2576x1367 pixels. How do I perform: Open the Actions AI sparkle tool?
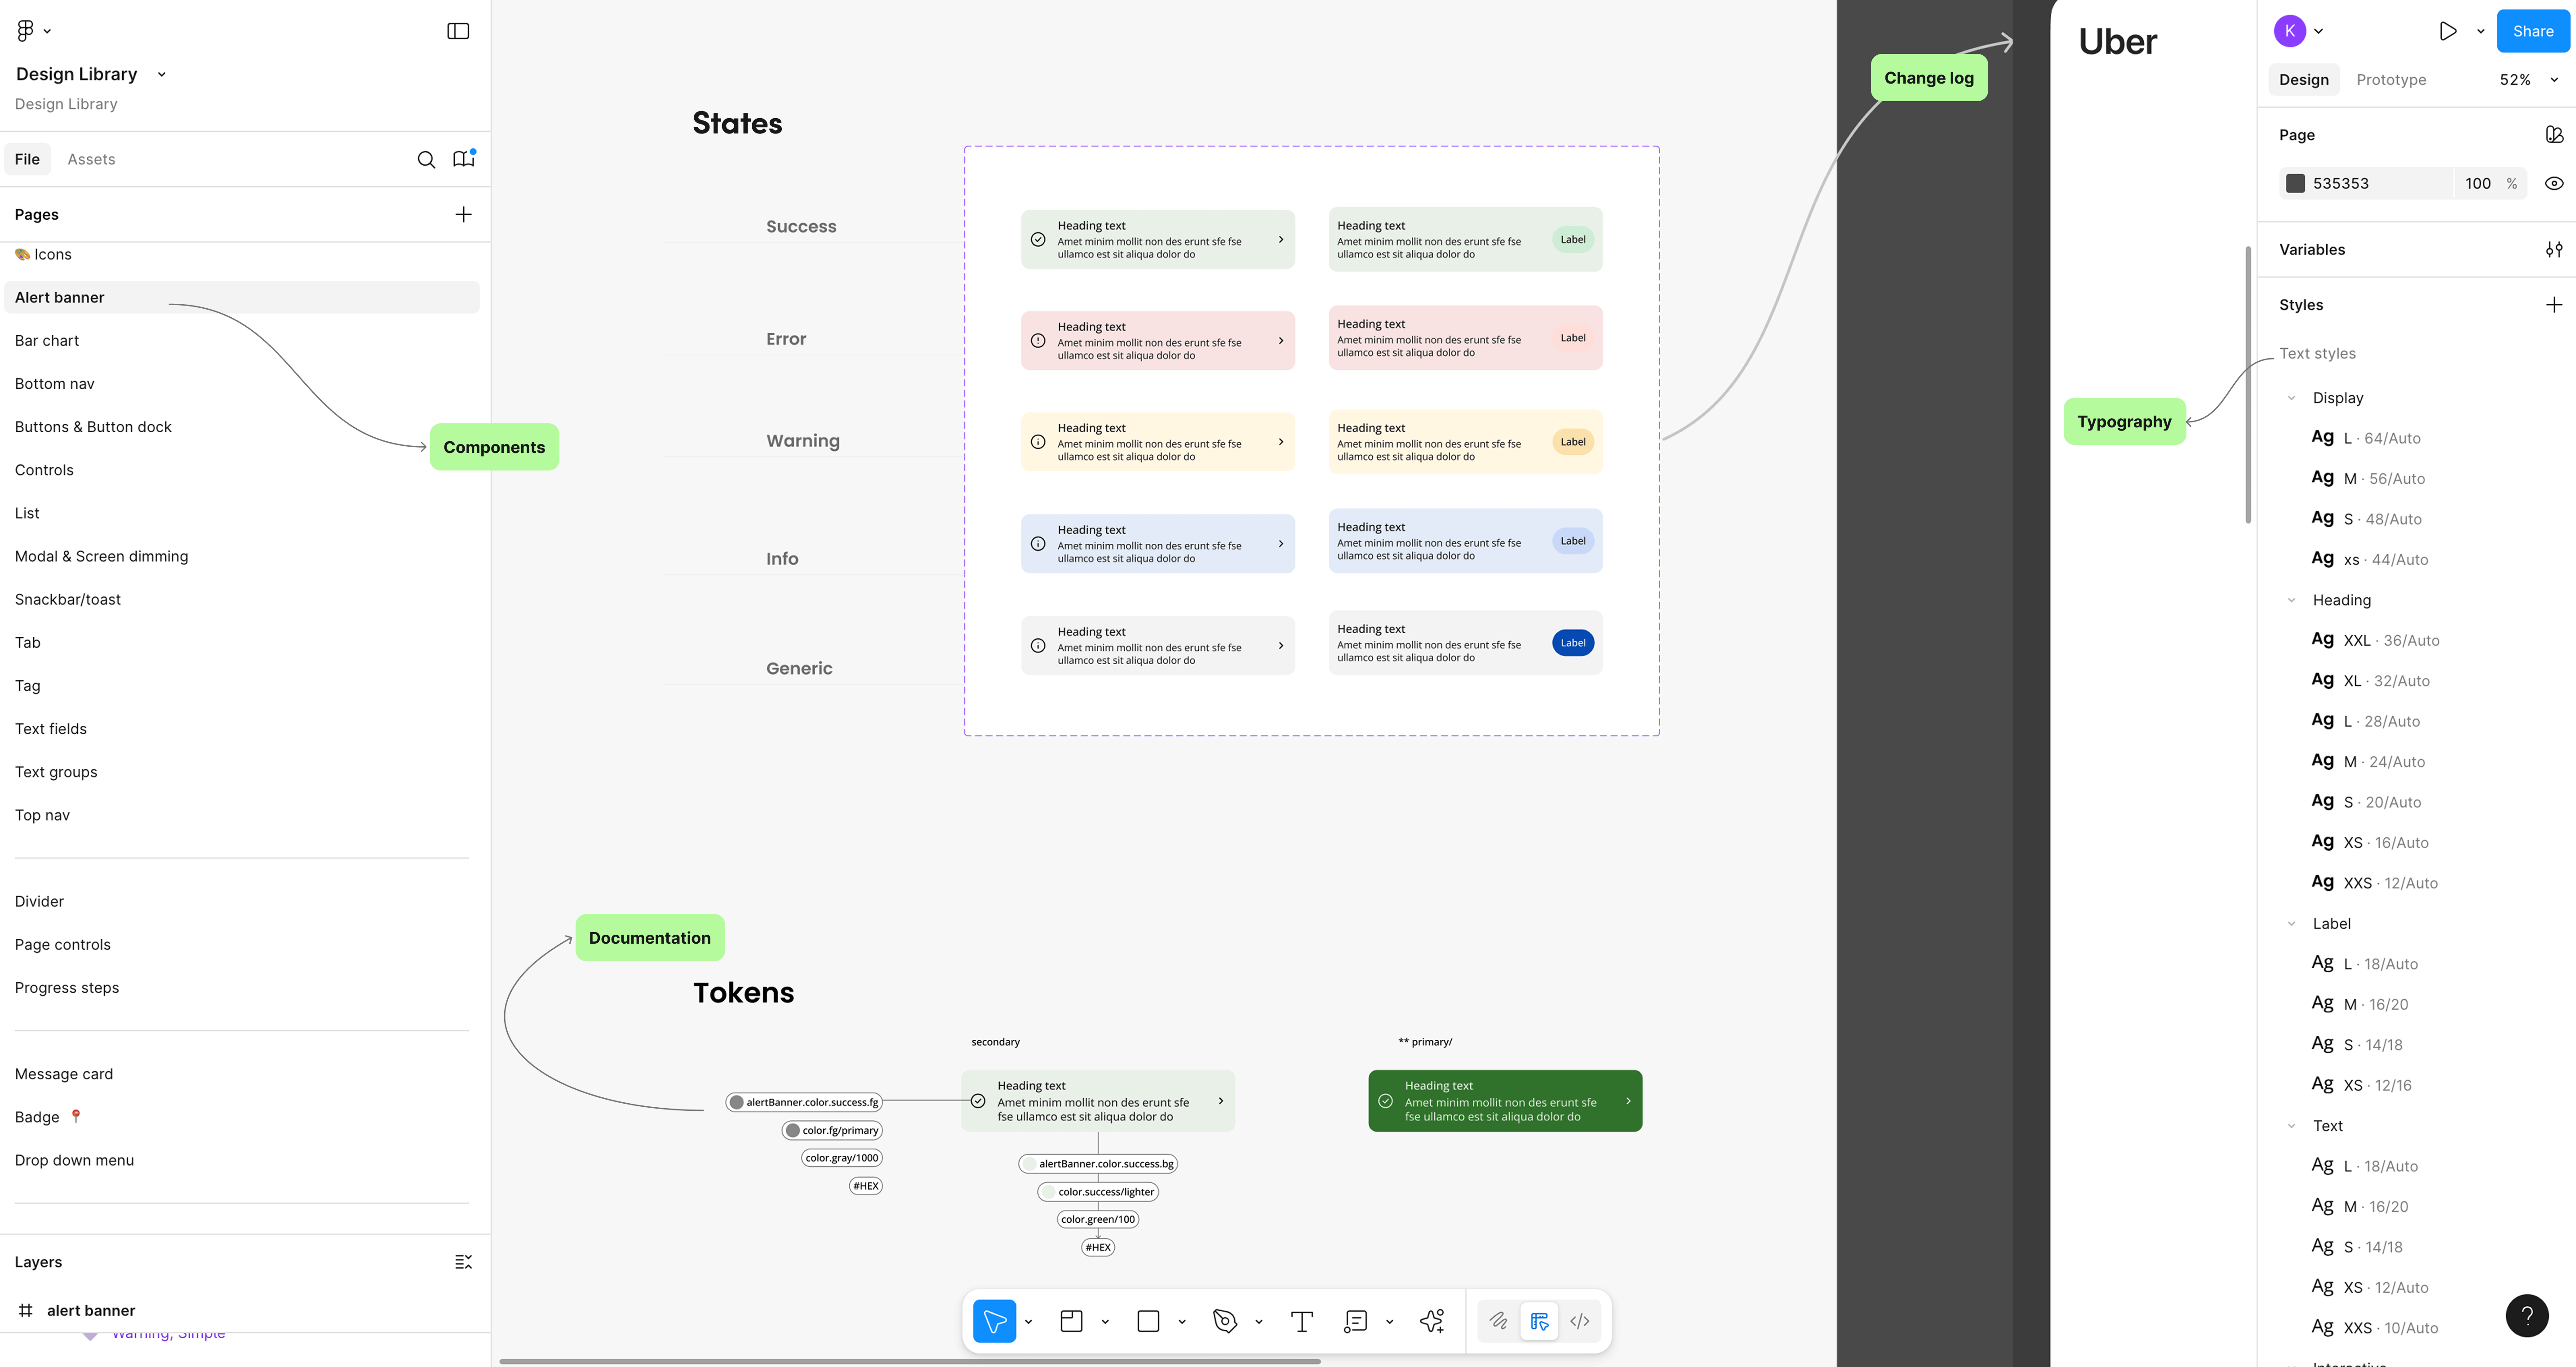1432,1321
